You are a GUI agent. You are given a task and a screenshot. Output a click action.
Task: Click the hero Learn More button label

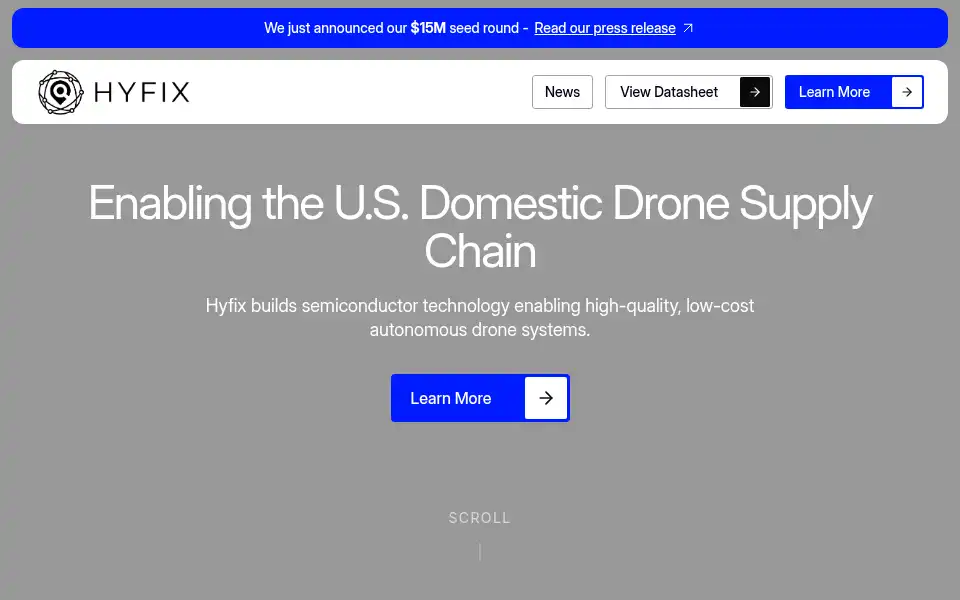pyautogui.click(x=451, y=399)
